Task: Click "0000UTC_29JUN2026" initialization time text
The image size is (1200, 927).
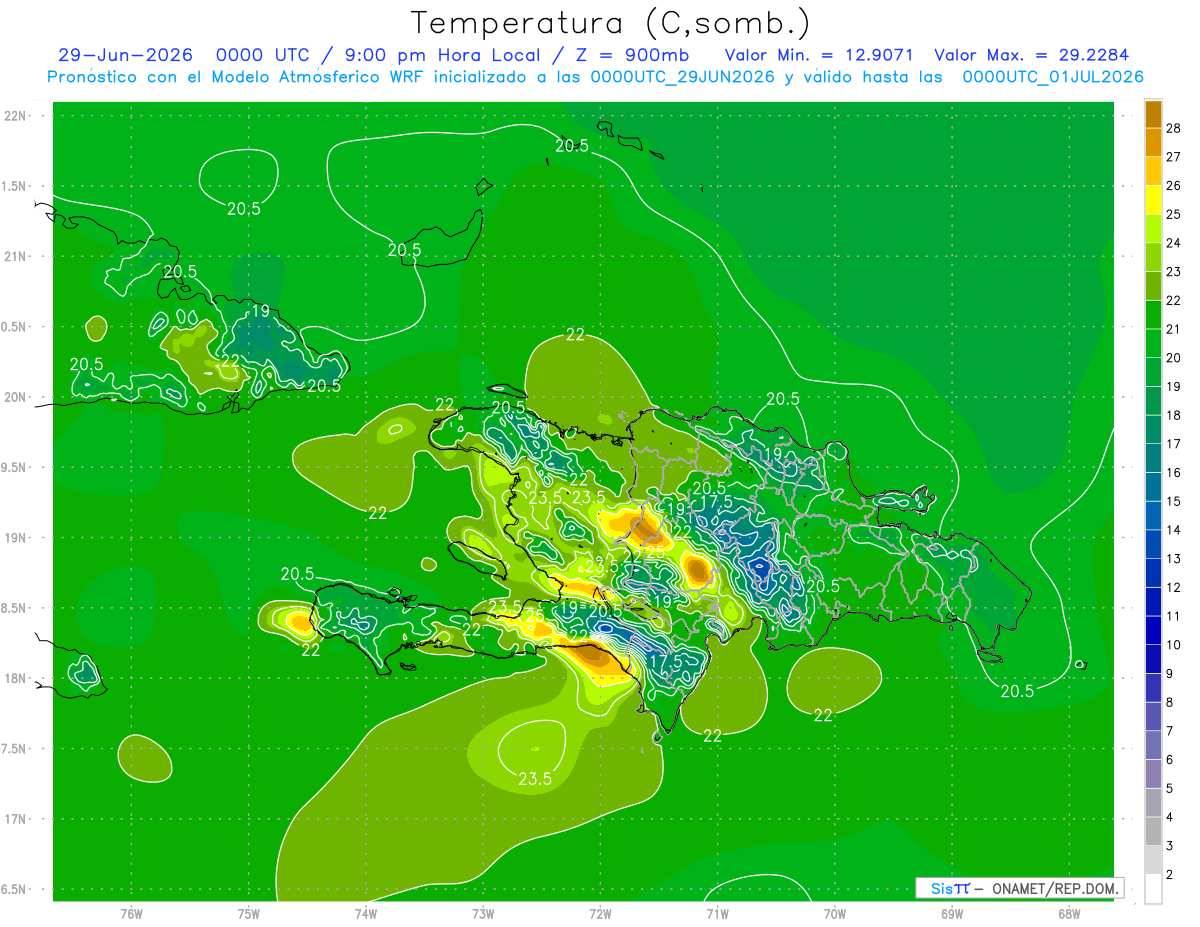Action: coord(683,77)
